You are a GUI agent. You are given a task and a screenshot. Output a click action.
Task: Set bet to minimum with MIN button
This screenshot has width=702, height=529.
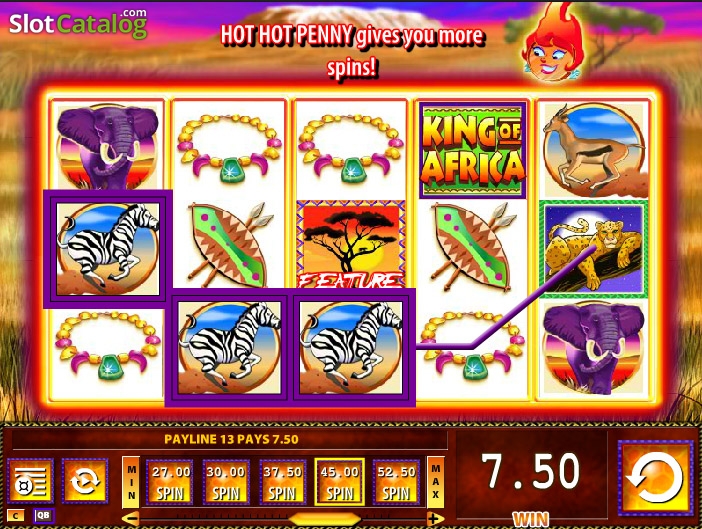pos(131,482)
